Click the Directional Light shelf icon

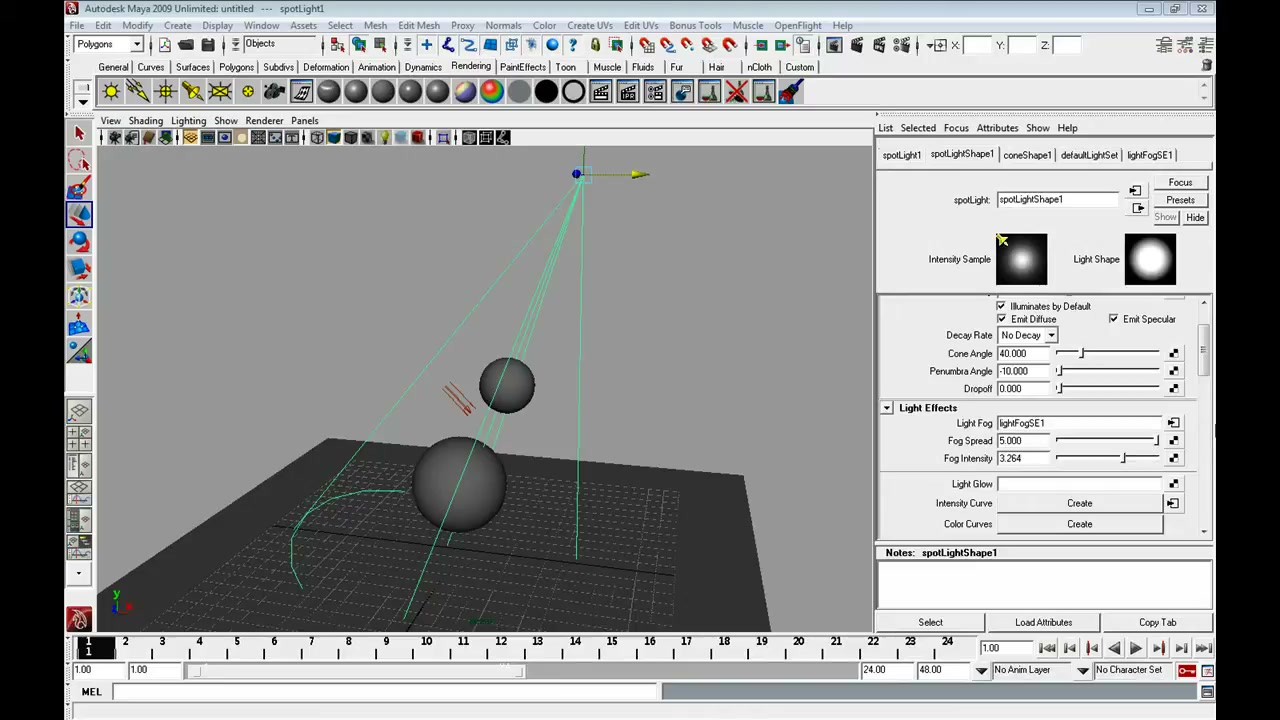[138, 93]
